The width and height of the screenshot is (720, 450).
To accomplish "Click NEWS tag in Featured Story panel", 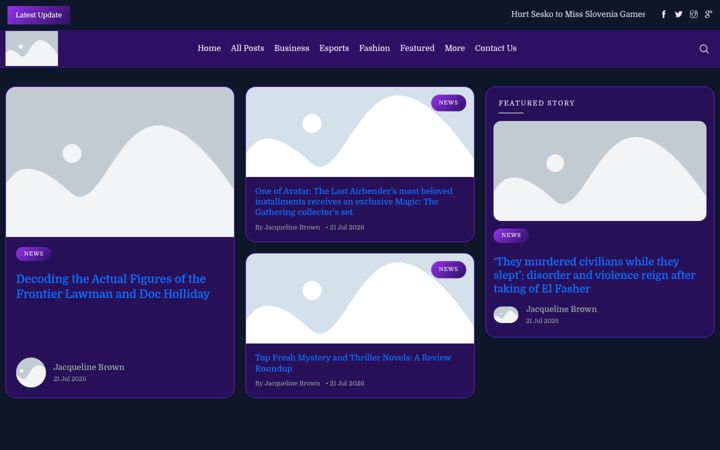I will (511, 235).
